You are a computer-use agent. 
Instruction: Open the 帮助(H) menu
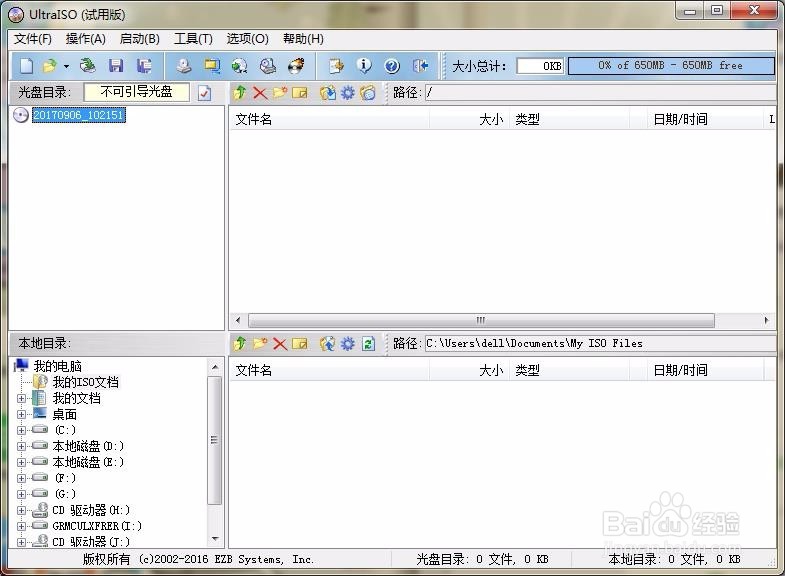pyautogui.click(x=303, y=39)
